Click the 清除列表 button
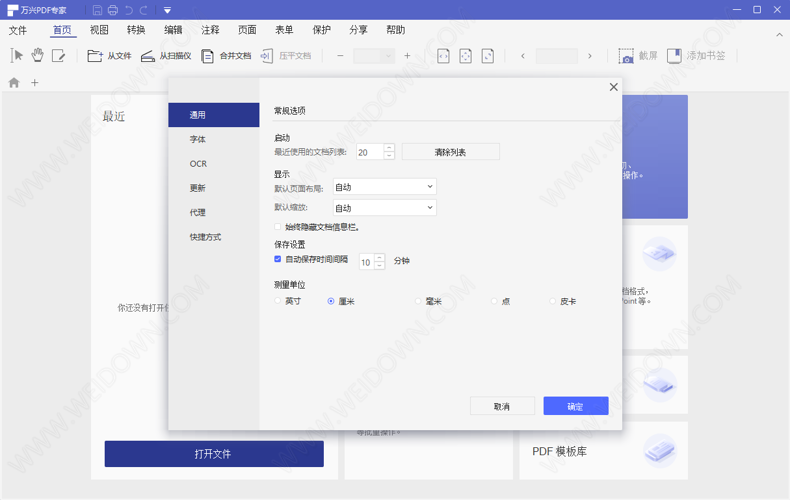This screenshot has height=500, width=790. click(450, 152)
